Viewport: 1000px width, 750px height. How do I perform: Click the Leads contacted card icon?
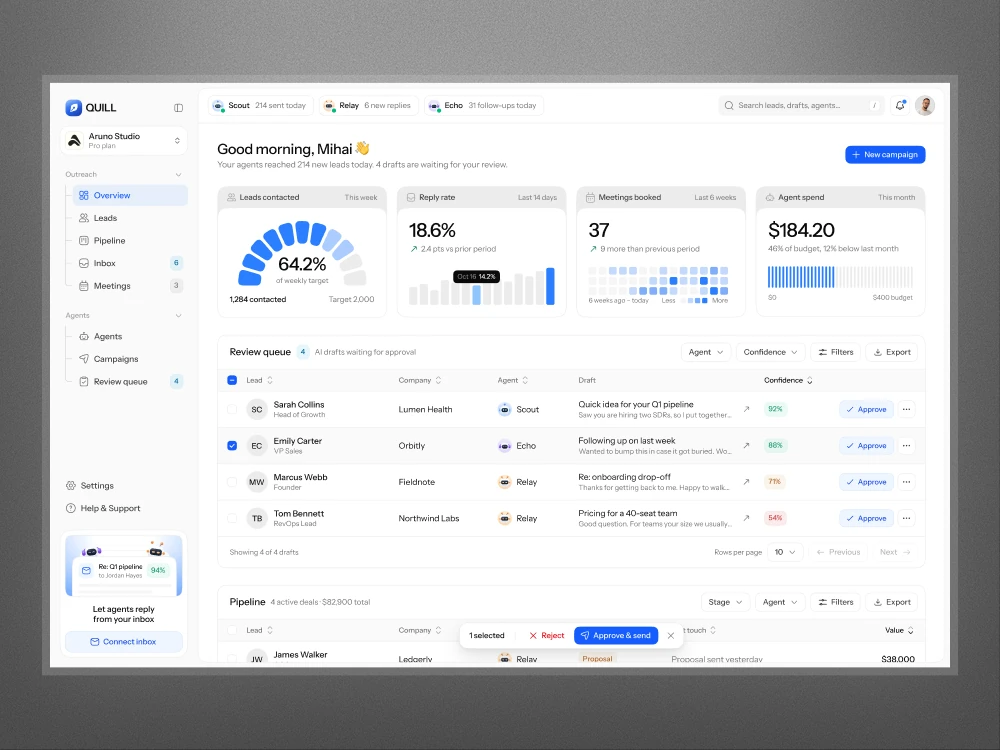point(232,198)
